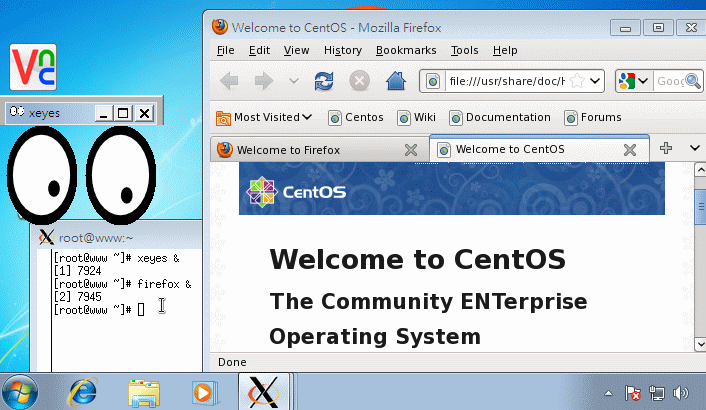This screenshot has width=706, height=410.
Task: Click the Stop loading icon
Action: [x=359, y=81]
